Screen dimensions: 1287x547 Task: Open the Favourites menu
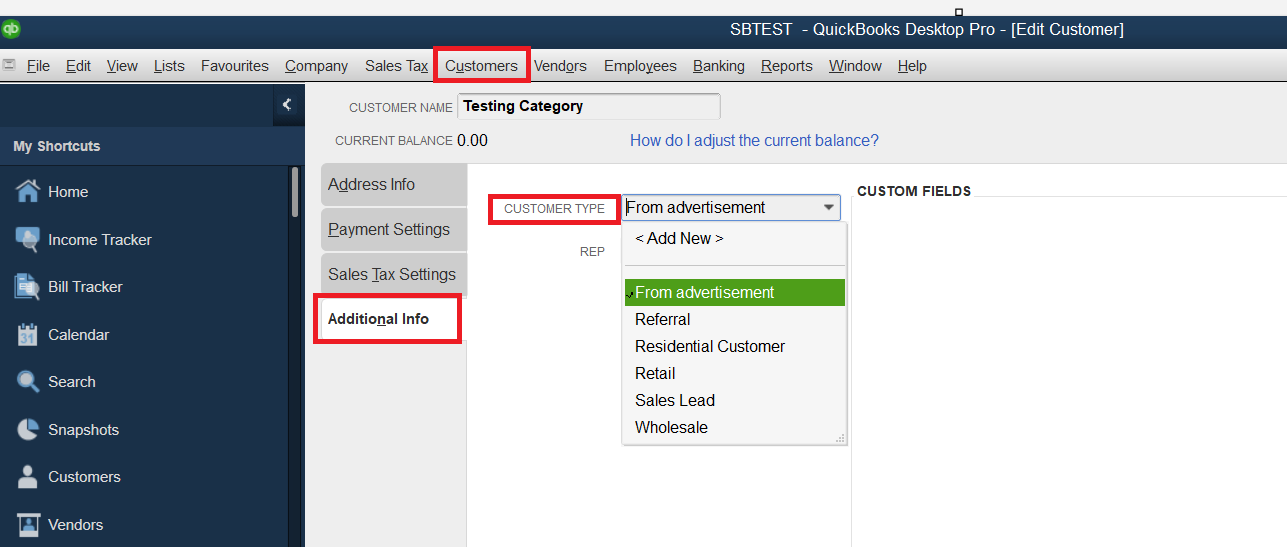(x=235, y=66)
